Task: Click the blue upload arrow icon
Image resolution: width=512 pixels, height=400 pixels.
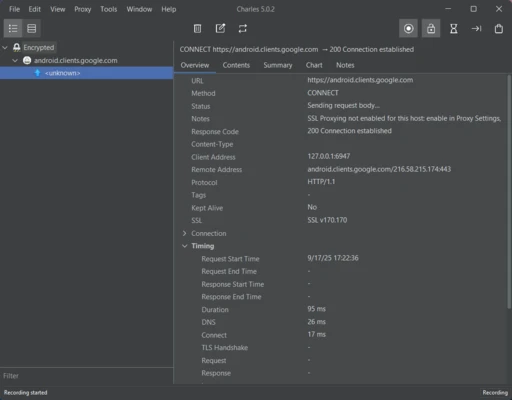Action: pyautogui.click(x=37, y=73)
